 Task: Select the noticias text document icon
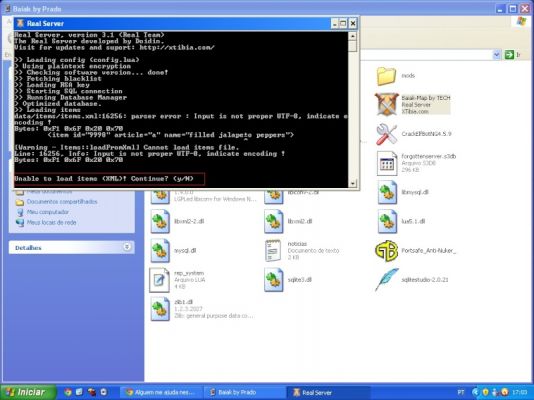point(273,251)
